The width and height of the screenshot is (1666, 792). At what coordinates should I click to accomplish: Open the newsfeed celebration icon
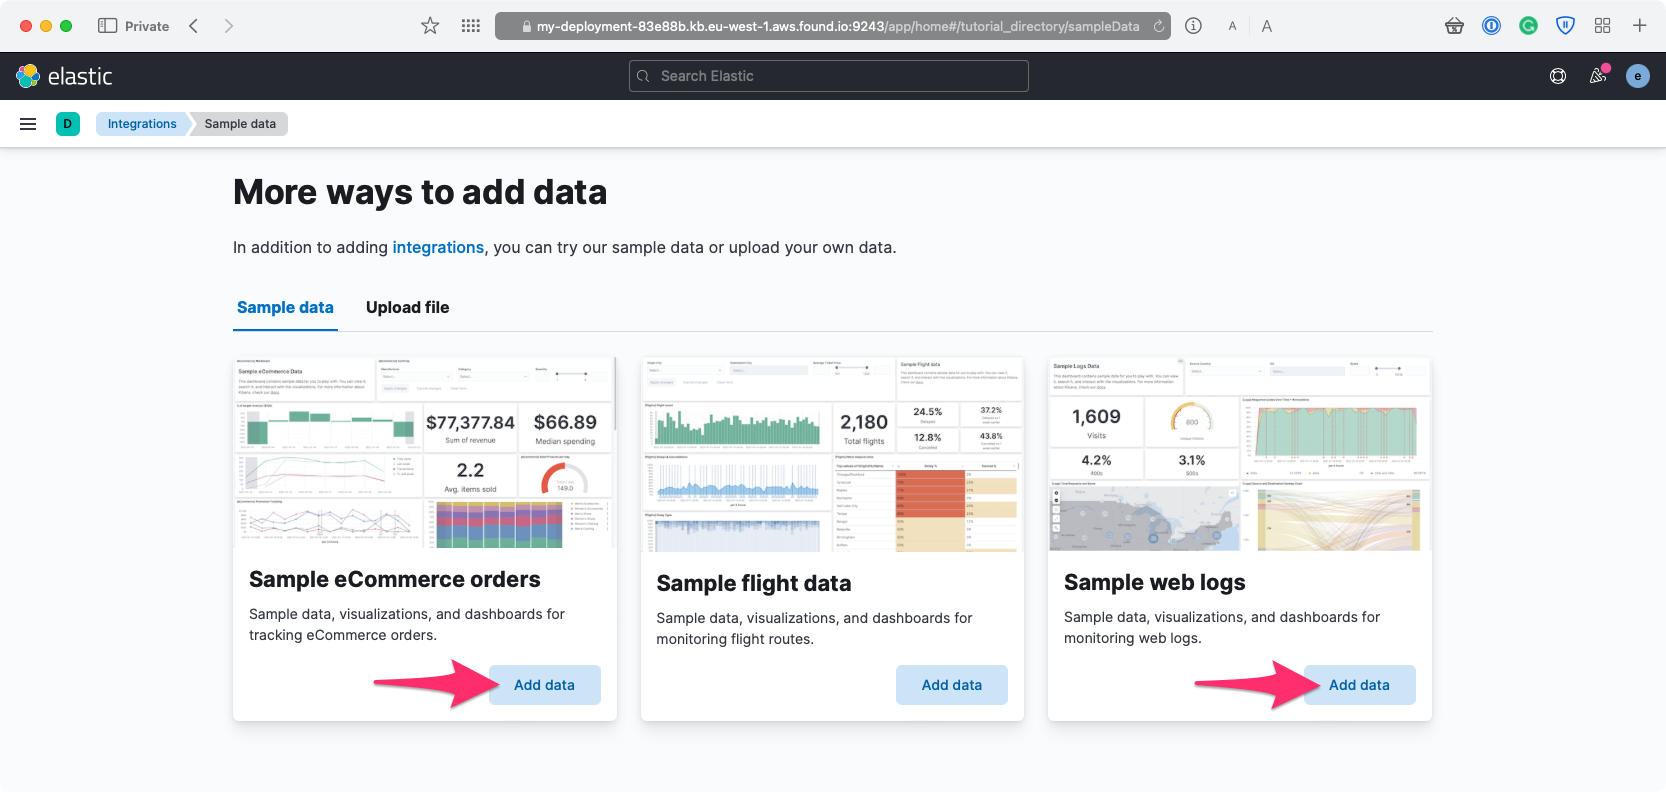(1598, 76)
